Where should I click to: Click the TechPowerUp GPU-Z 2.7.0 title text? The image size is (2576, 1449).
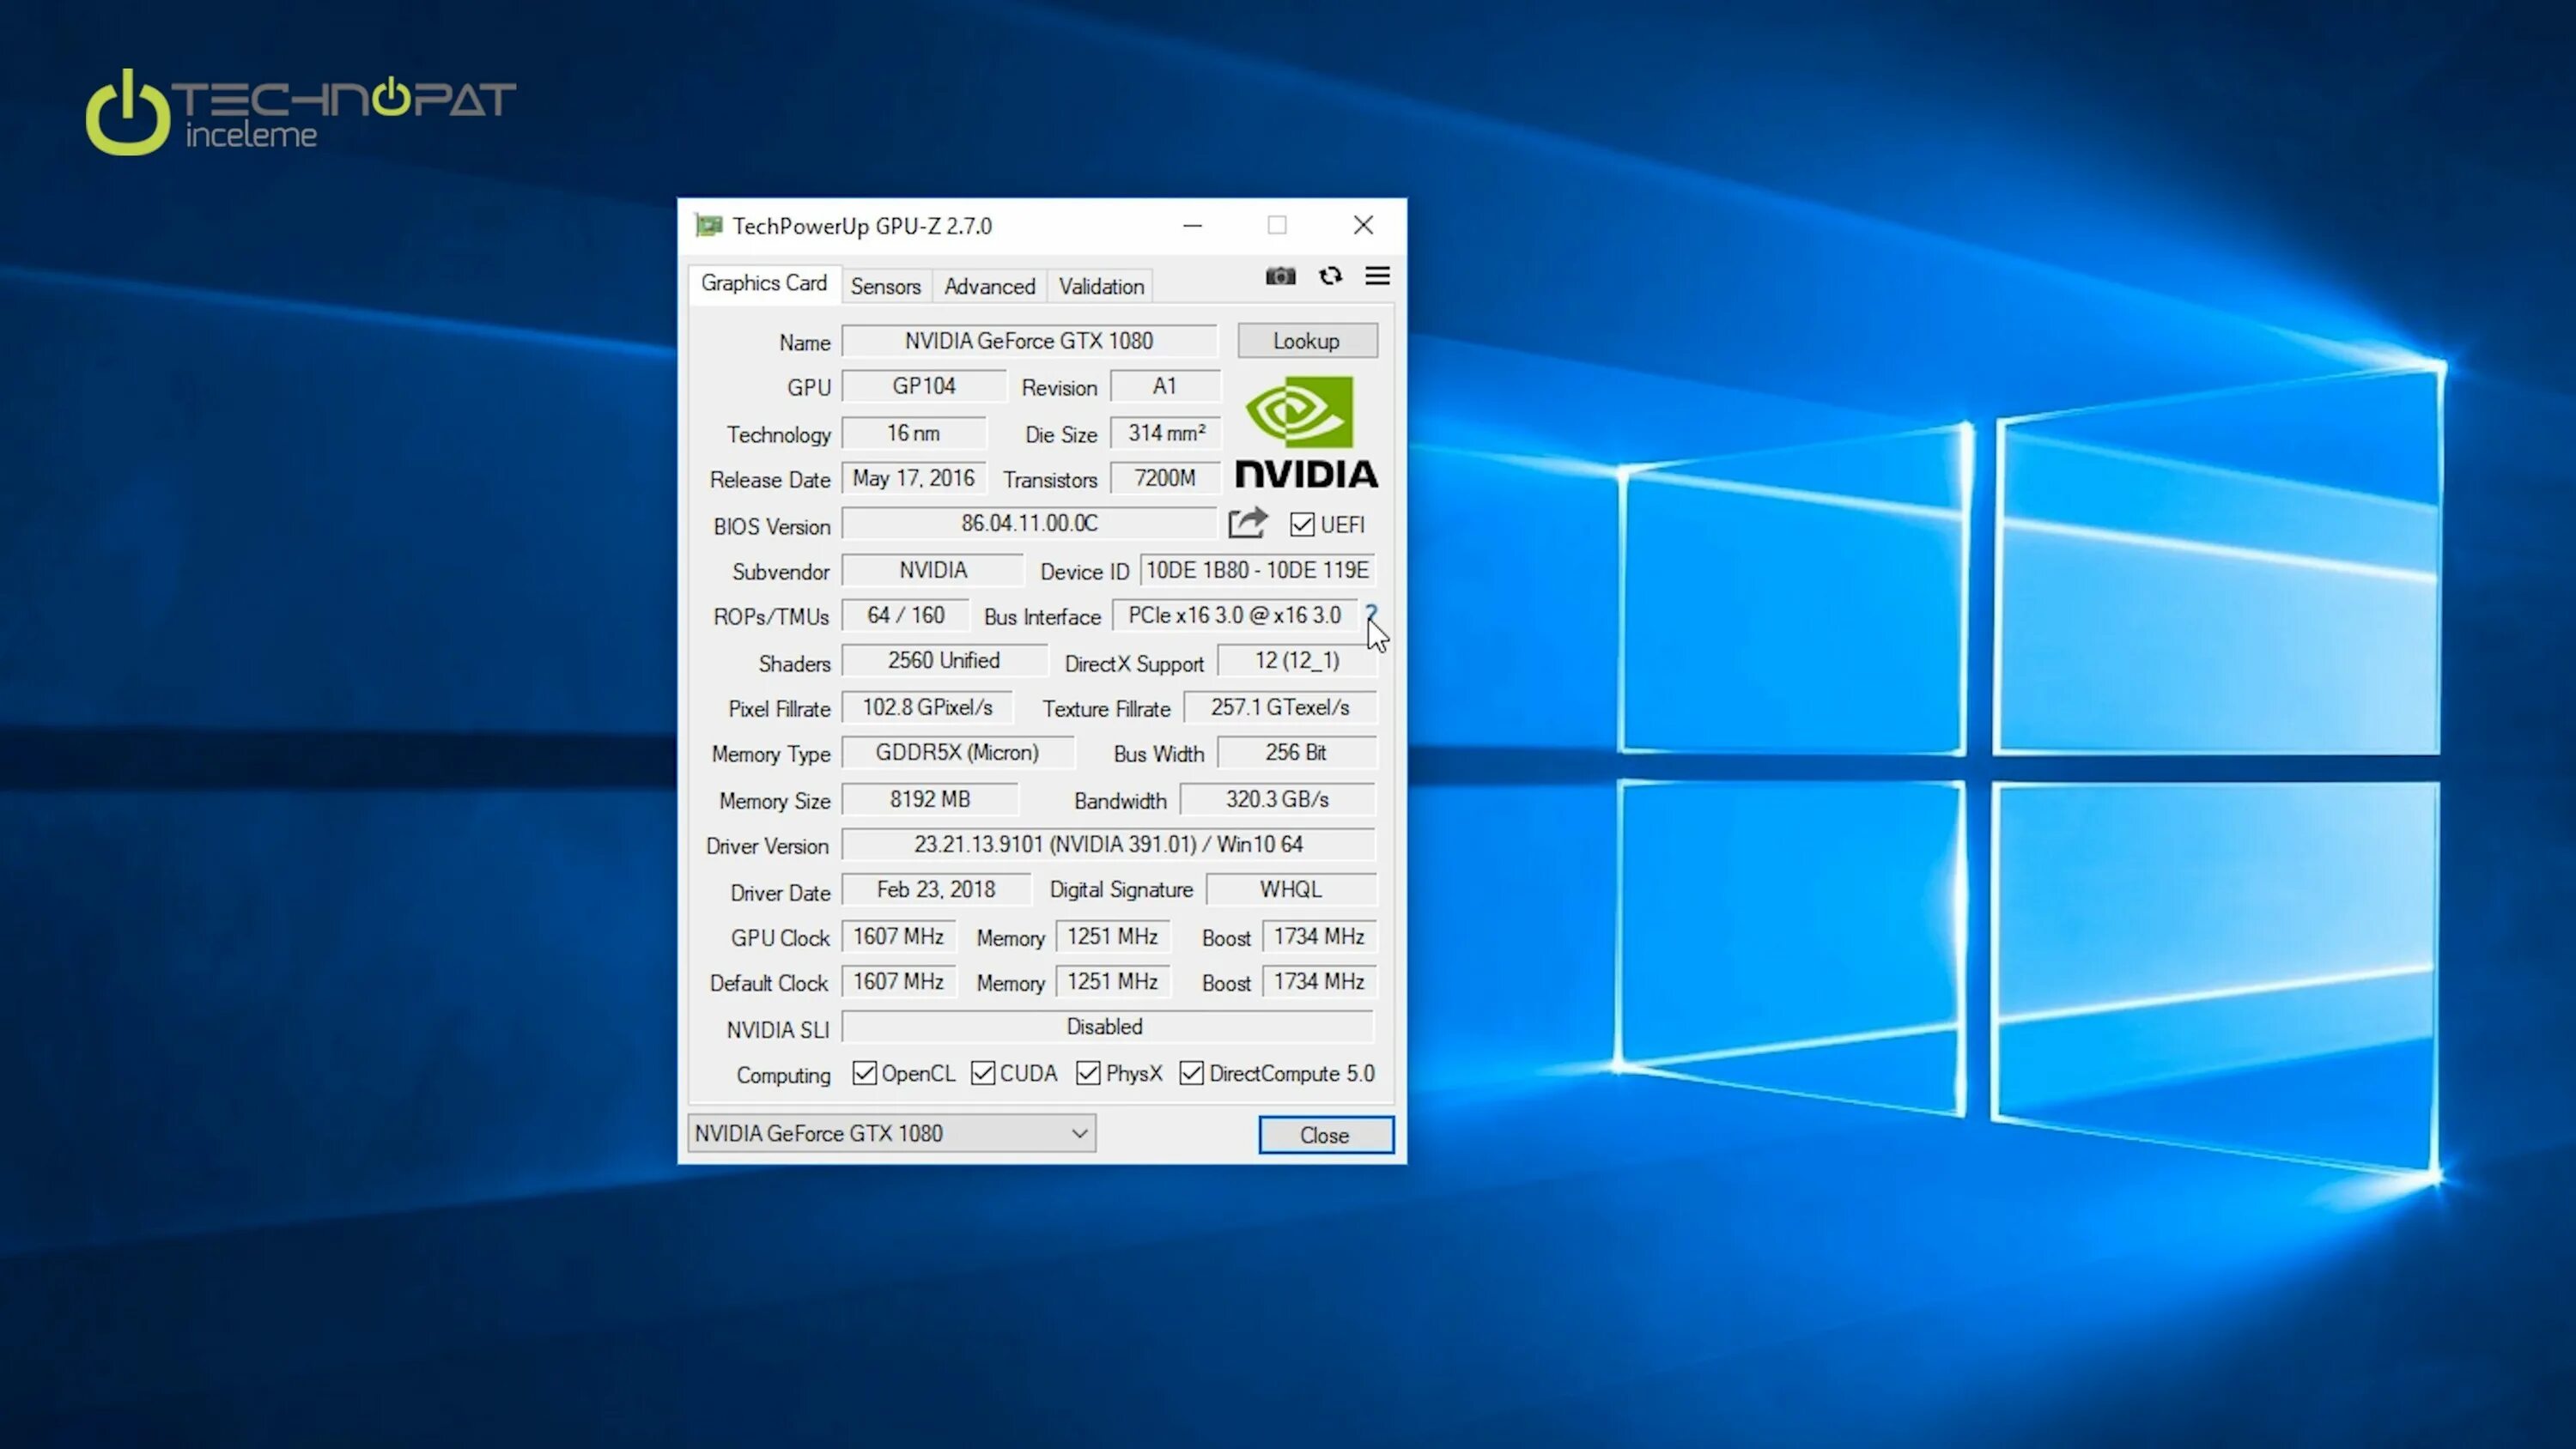point(862,226)
